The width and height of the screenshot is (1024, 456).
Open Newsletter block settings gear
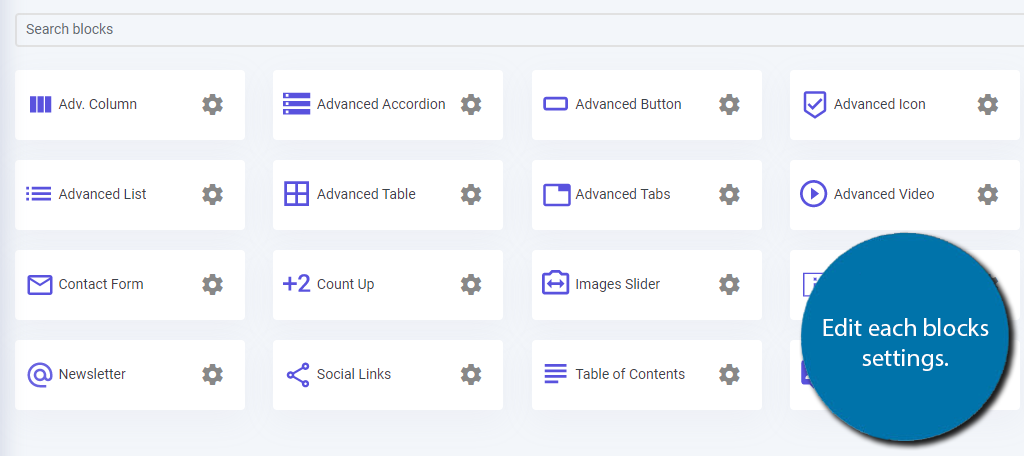212,374
